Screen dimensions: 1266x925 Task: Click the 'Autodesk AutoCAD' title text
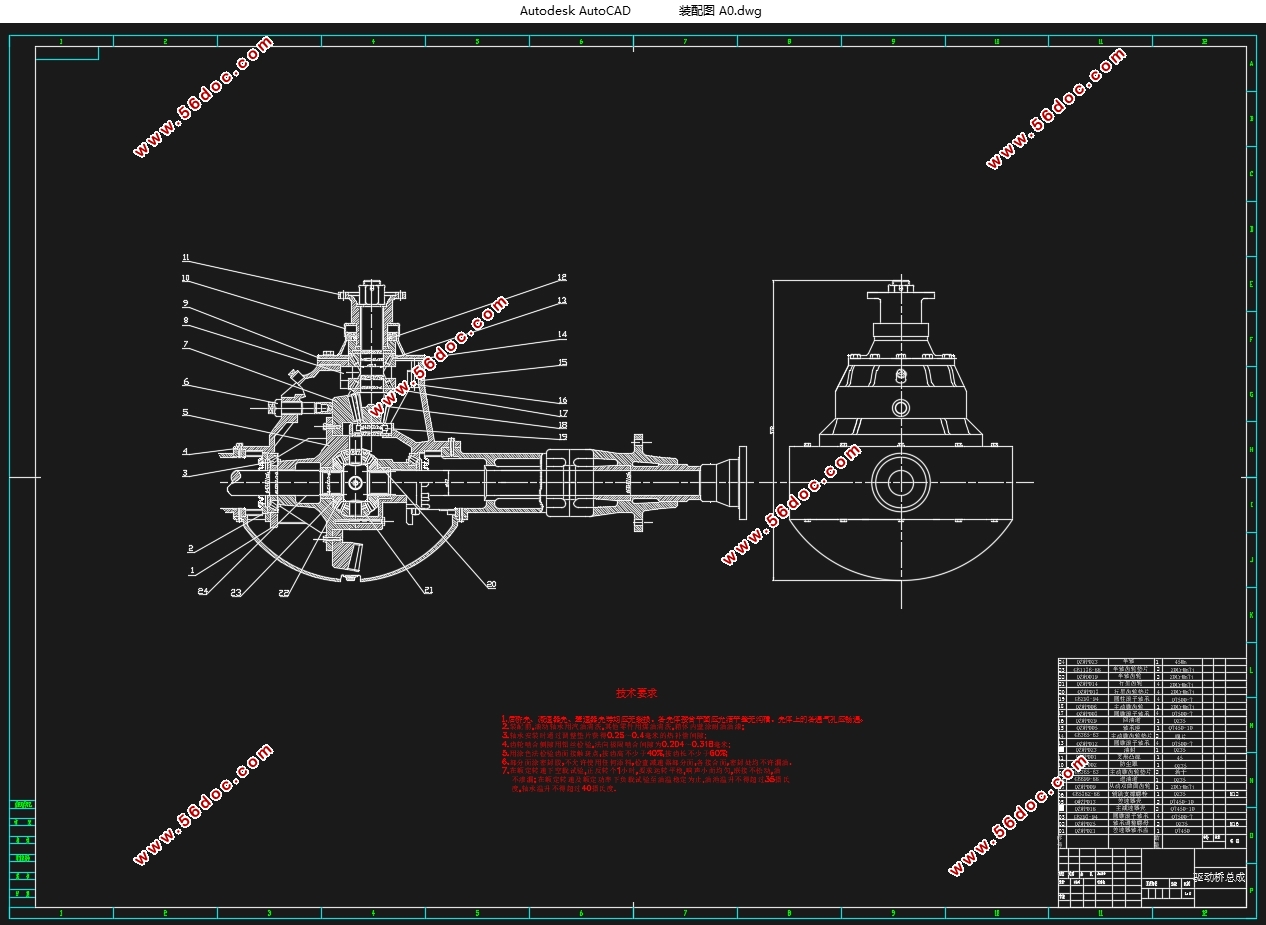point(575,11)
